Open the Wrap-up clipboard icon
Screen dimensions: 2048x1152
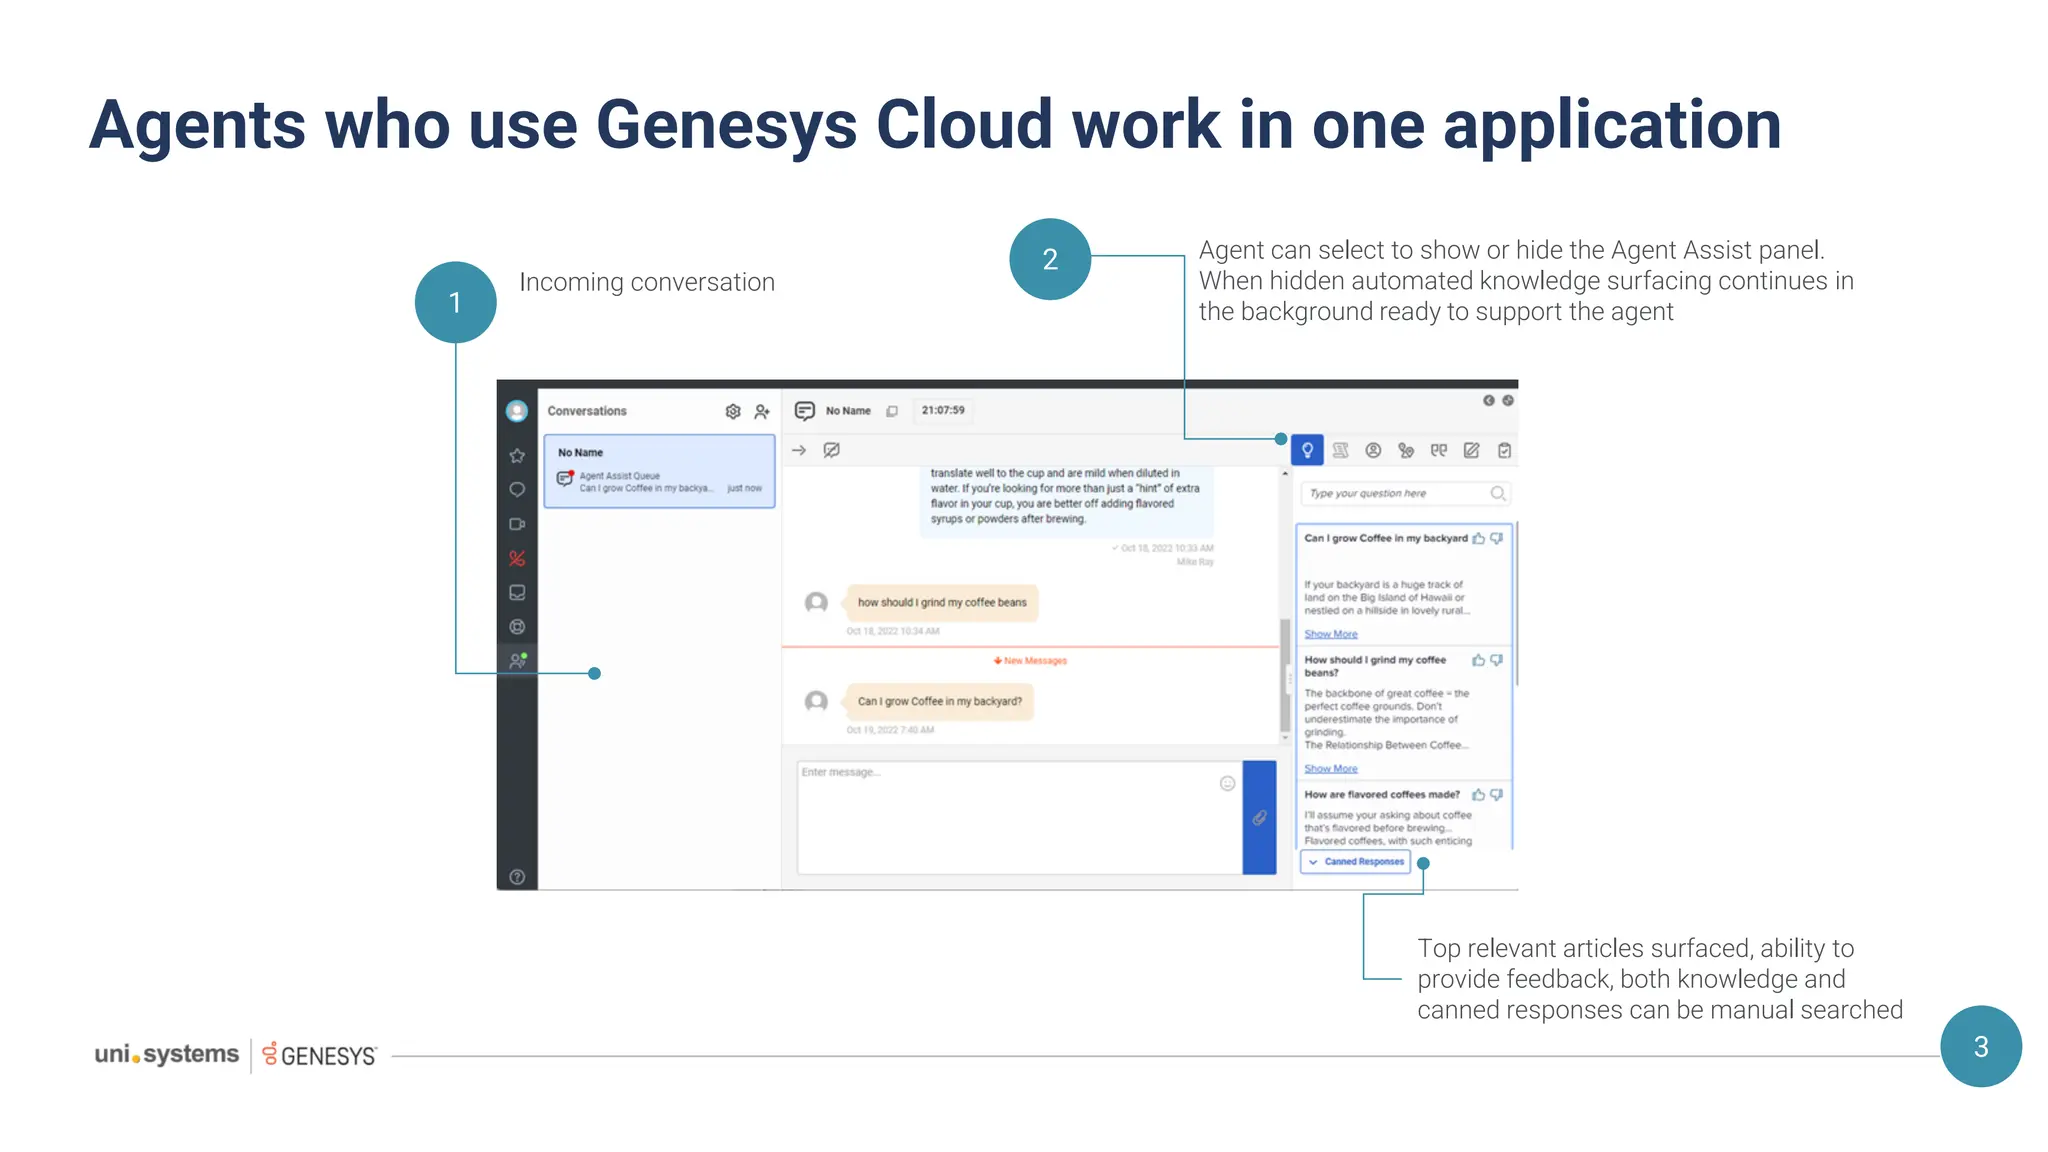point(1504,451)
